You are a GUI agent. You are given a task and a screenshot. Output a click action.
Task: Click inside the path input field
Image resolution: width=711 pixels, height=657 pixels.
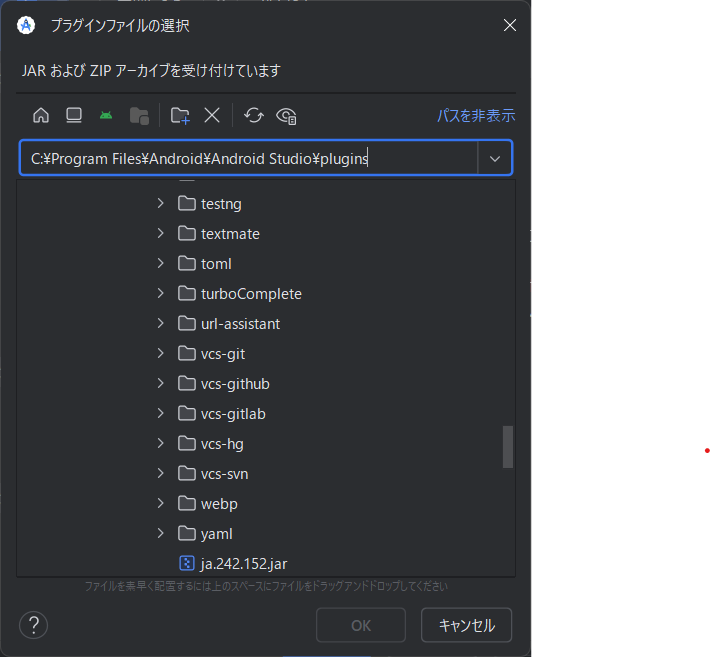coord(248,158)
